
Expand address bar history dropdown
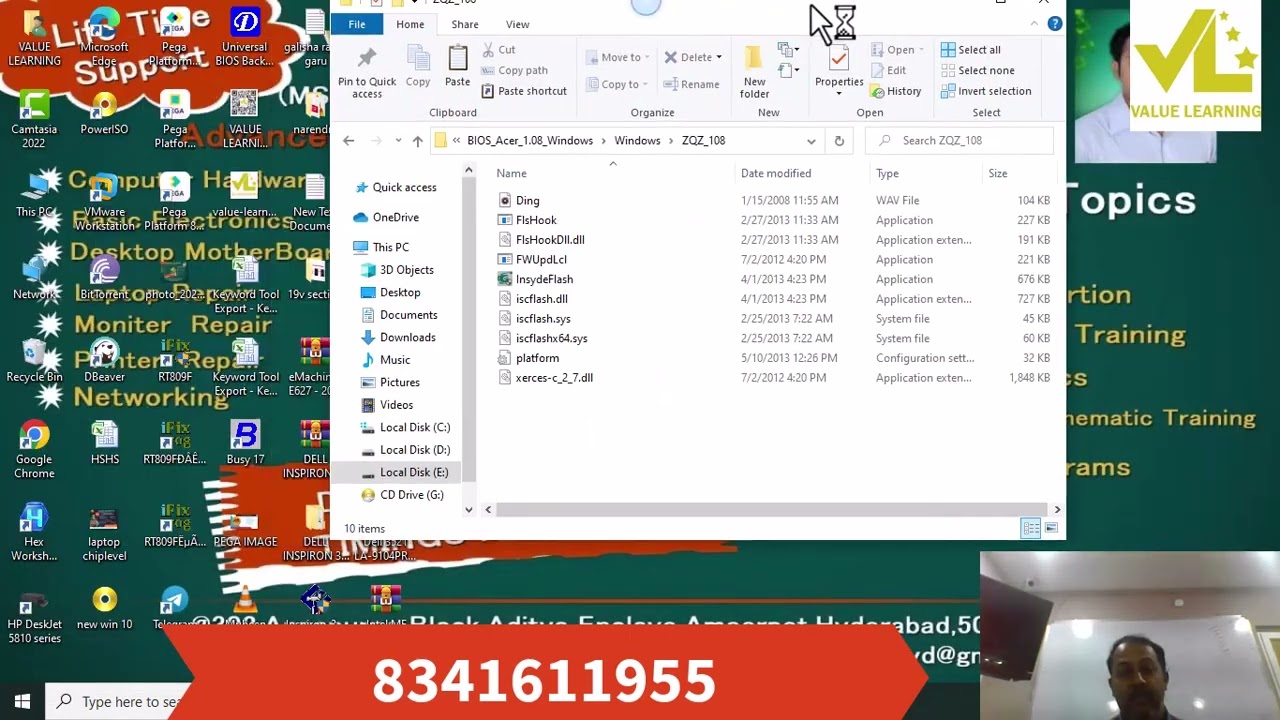coord(811,141)
